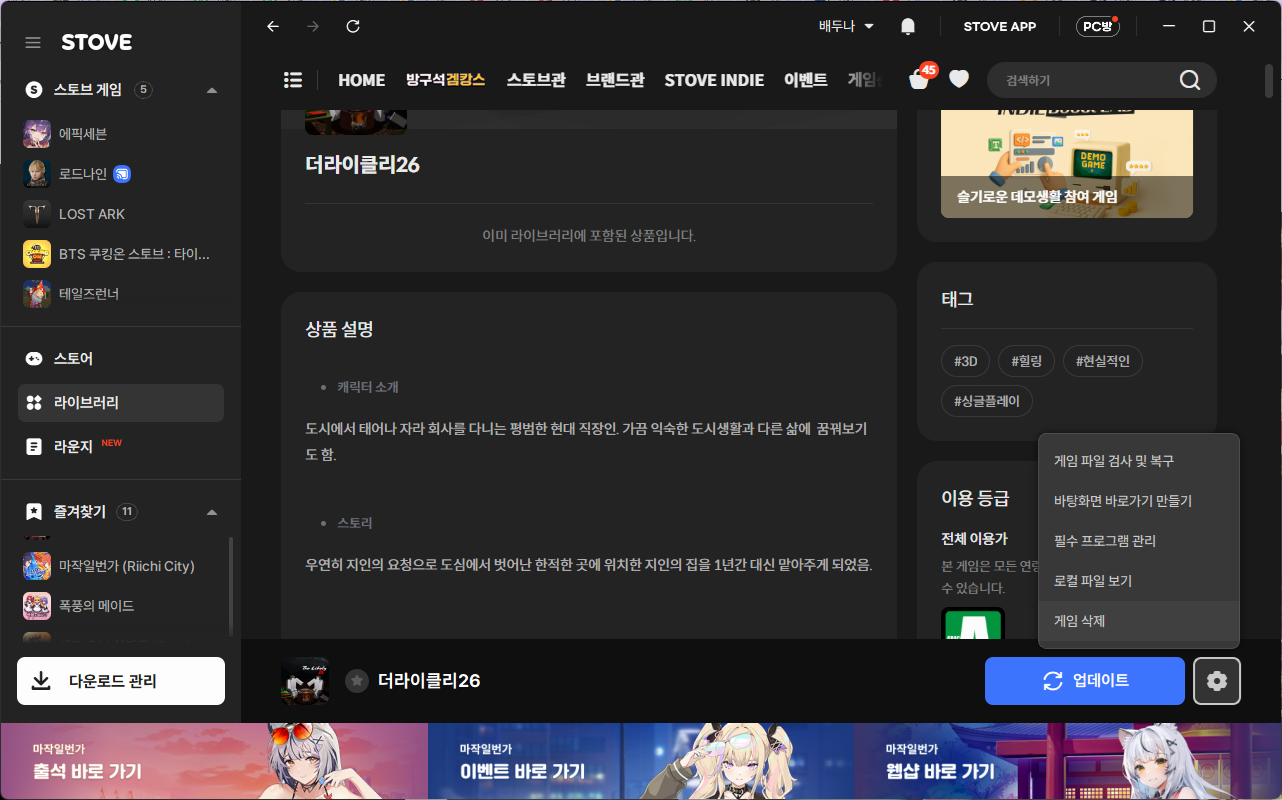This screenshot has height=800, width=1282.
Task: Open the STOVE INDIE tab
Action: [714, 80]
